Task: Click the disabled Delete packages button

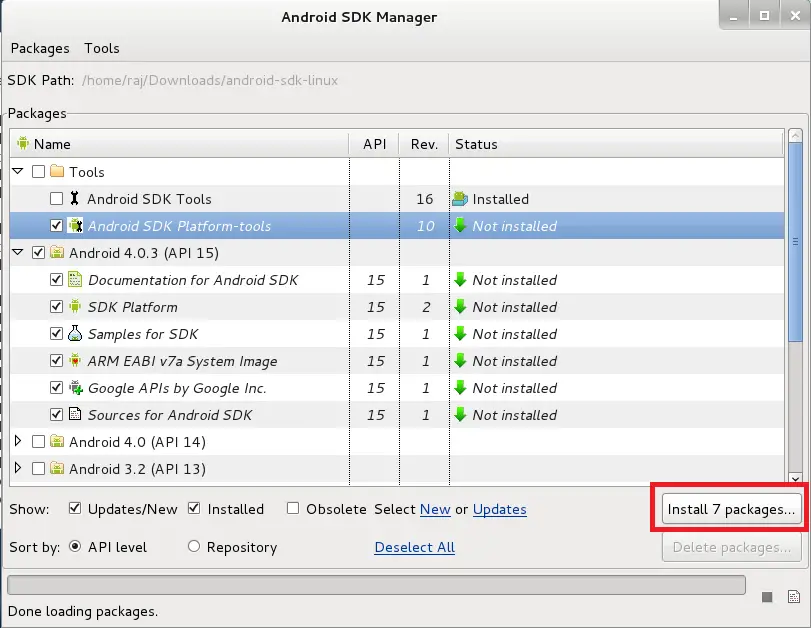Action: (x=731, y=547)
